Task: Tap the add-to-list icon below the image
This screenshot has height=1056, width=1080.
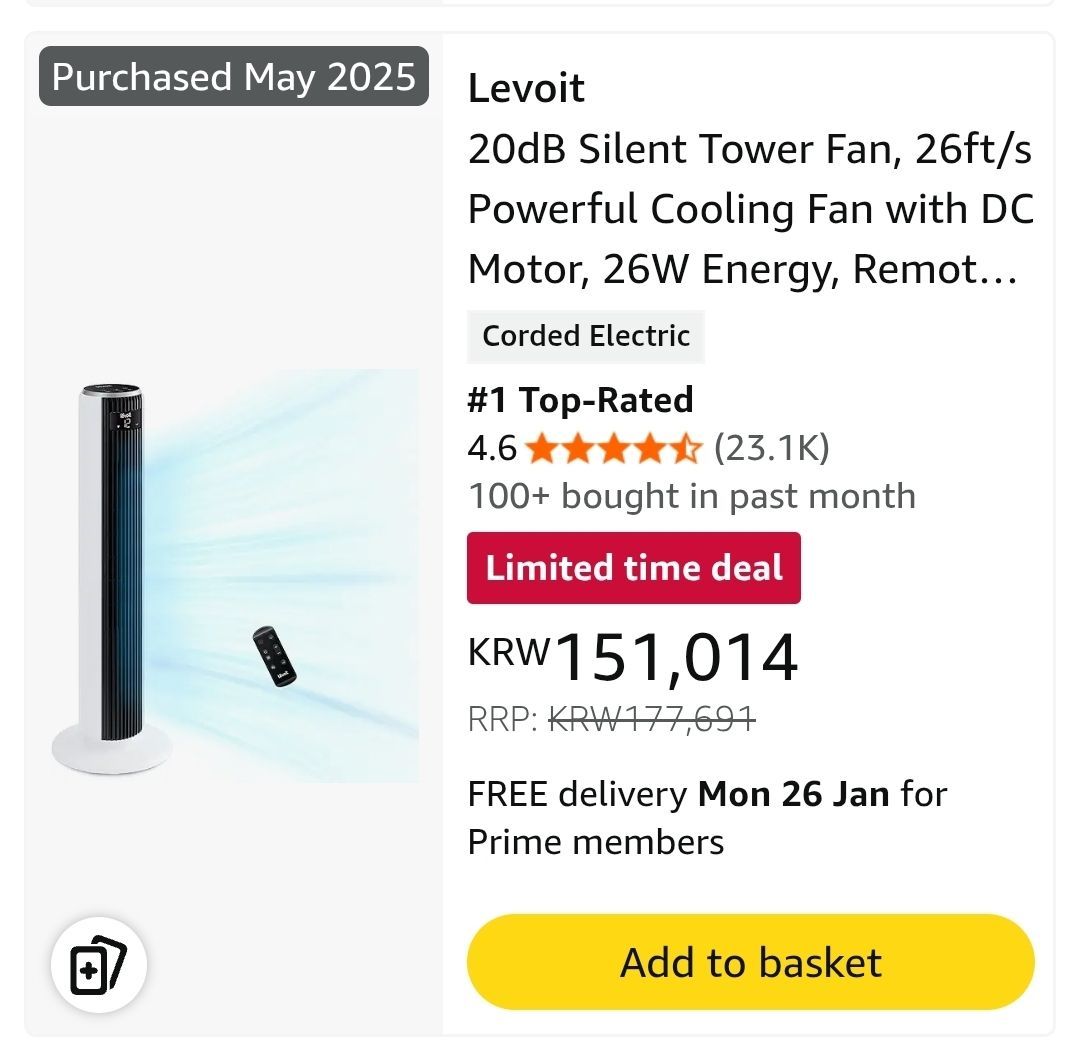Action: point(99,967)
